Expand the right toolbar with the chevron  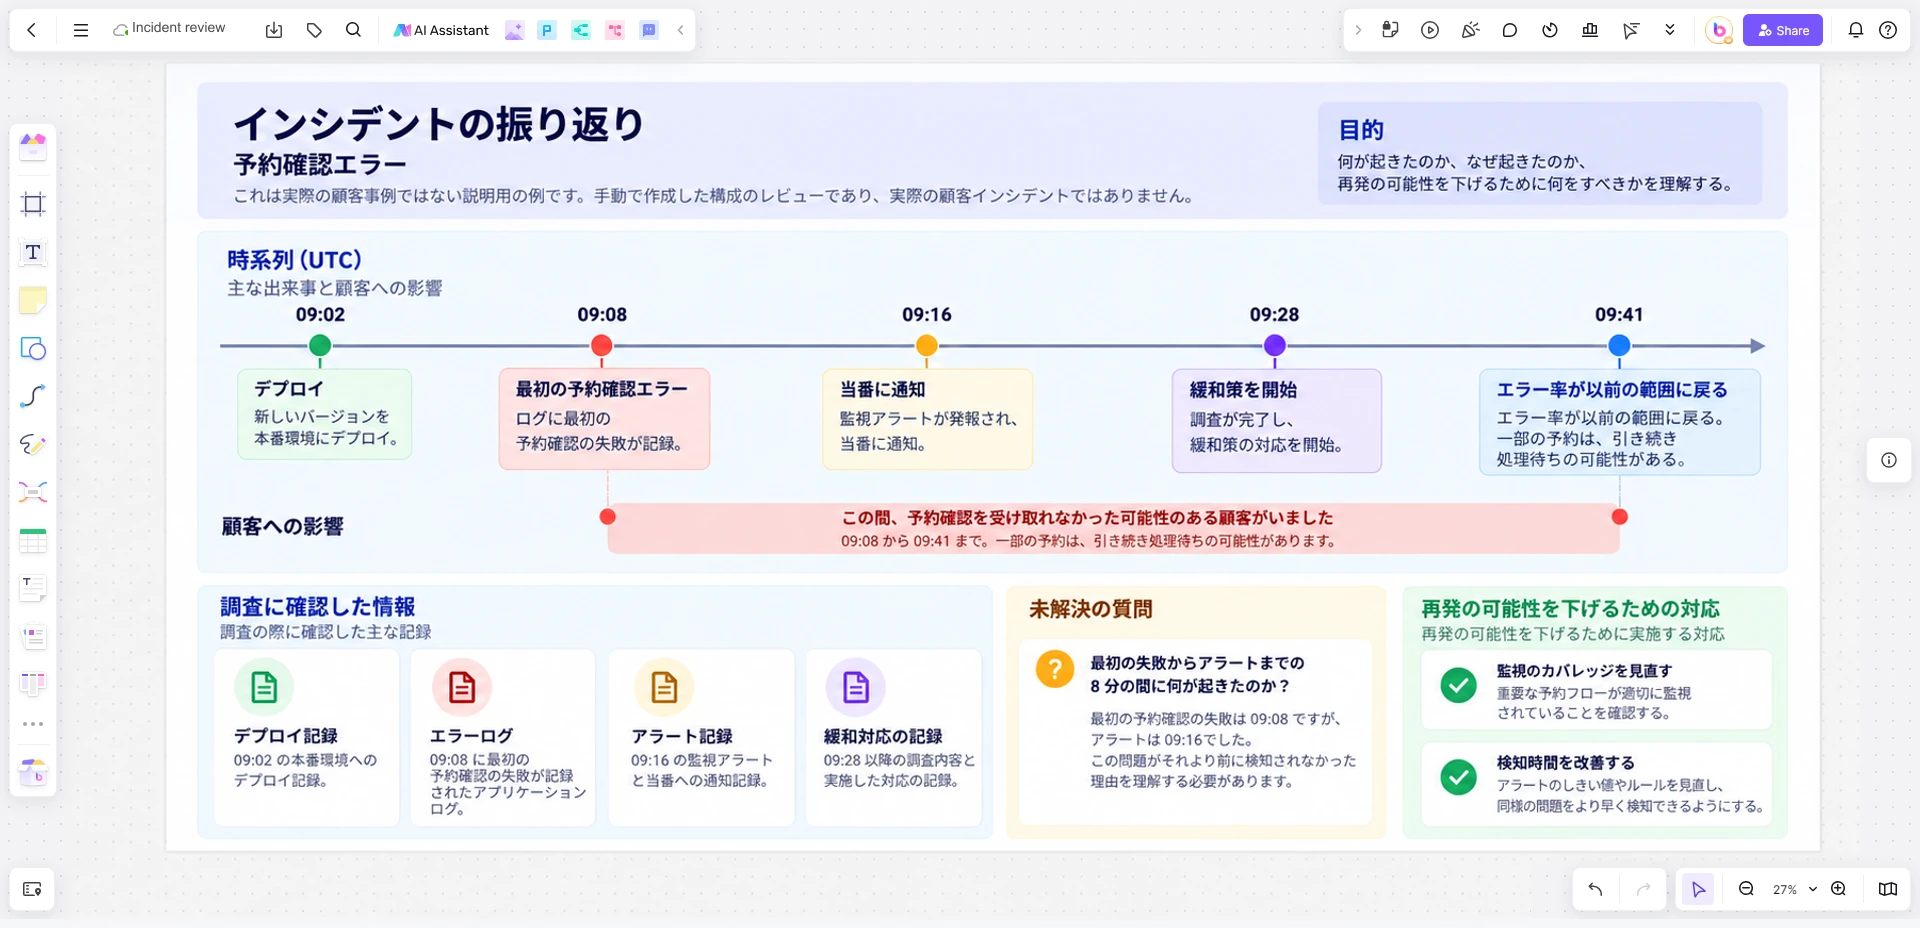[x=1358, y=30]
